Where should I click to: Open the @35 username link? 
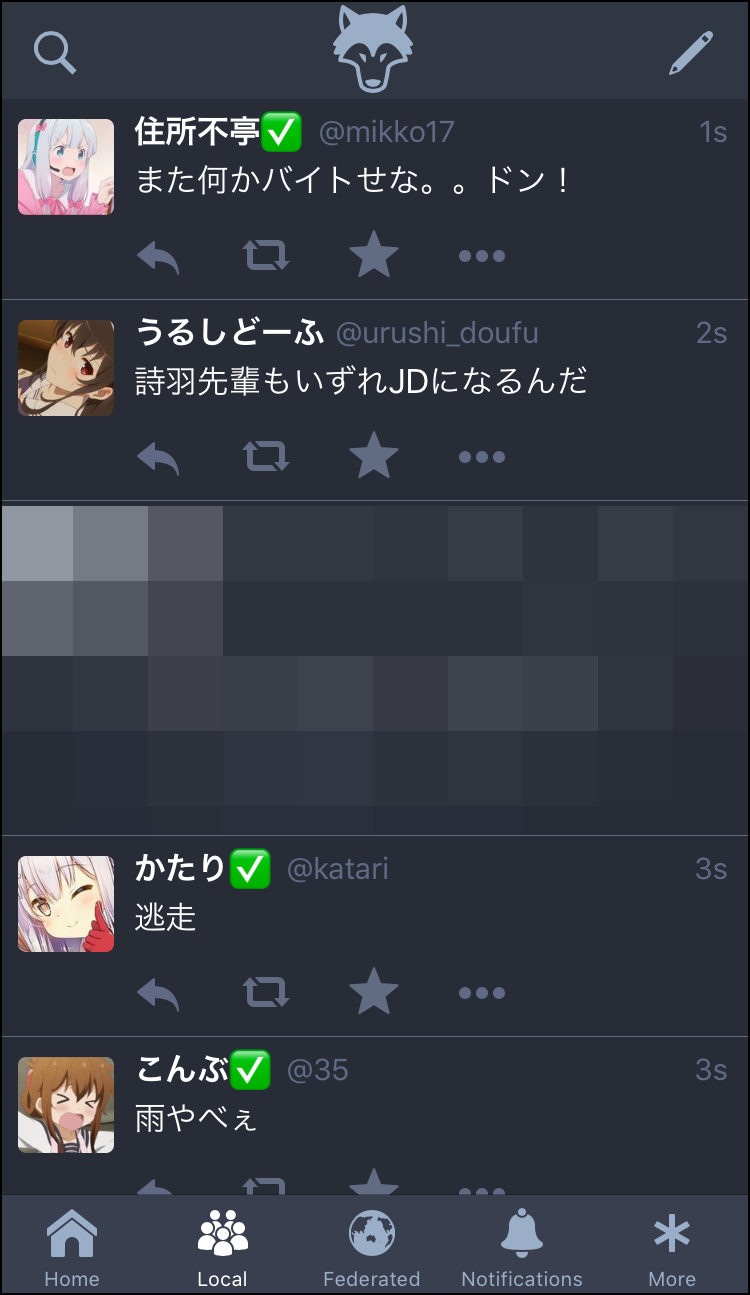coord(318,1071)
